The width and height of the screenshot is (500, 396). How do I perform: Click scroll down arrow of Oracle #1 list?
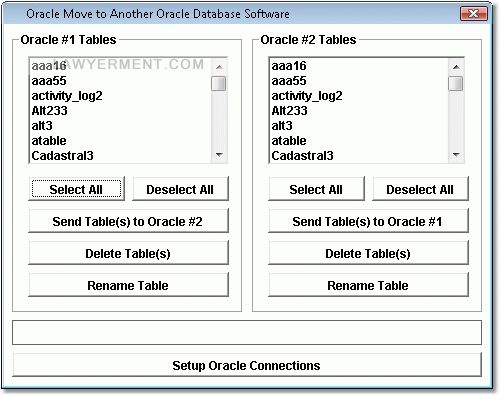(219, 154)
